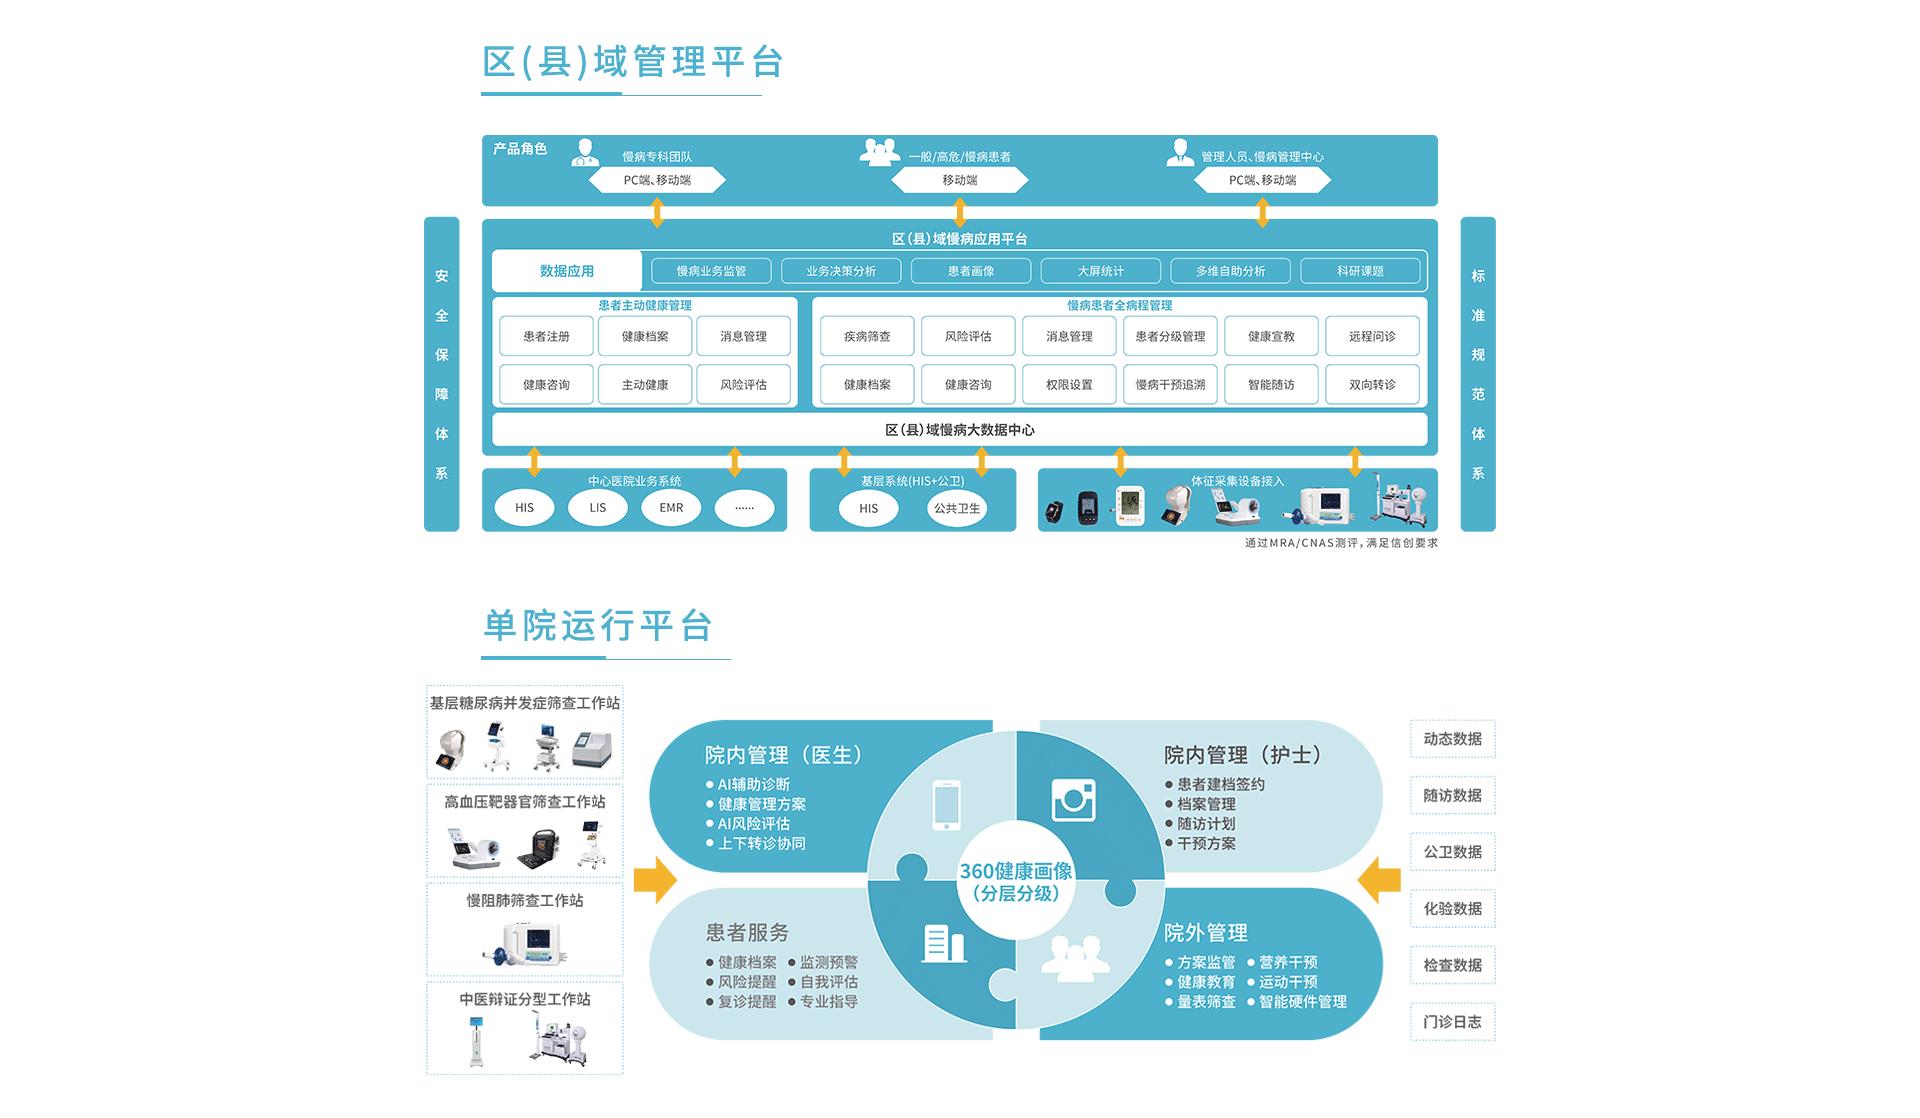Click the 基层糖尿病并发症筛查工作站 heading
The image size is (1920, 1118).
525,703
